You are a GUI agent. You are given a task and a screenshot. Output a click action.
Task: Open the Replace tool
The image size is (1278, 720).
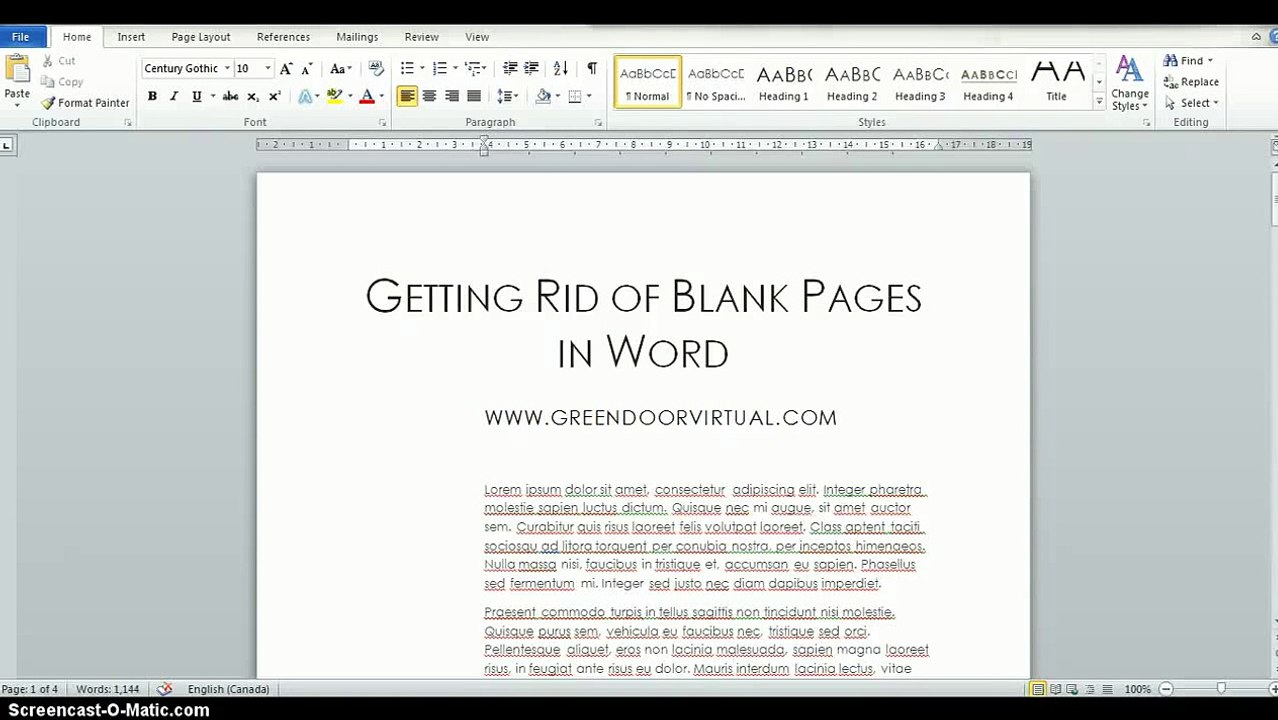pos(1191,82)
